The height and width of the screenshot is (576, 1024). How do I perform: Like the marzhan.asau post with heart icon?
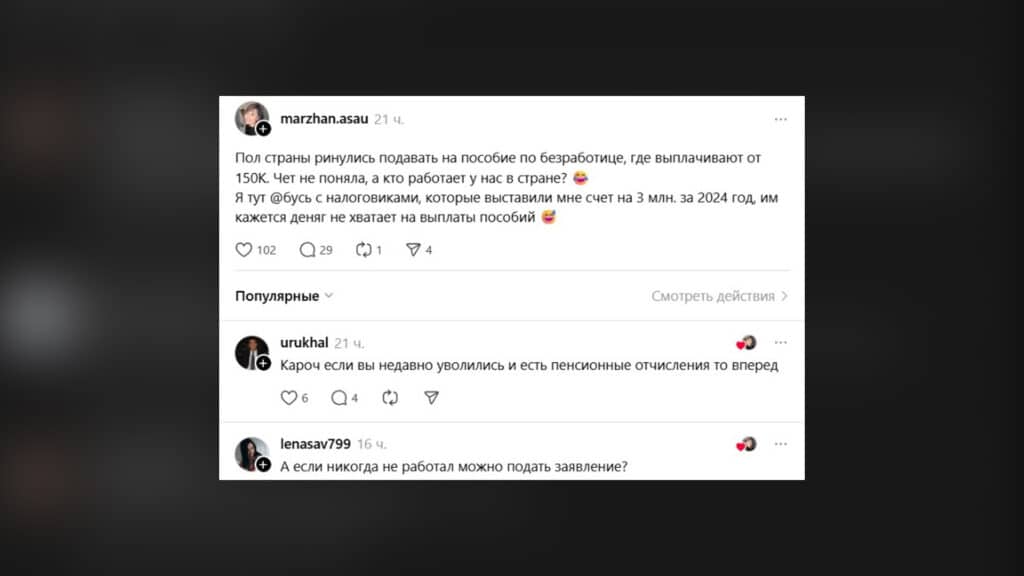point(244,250)
